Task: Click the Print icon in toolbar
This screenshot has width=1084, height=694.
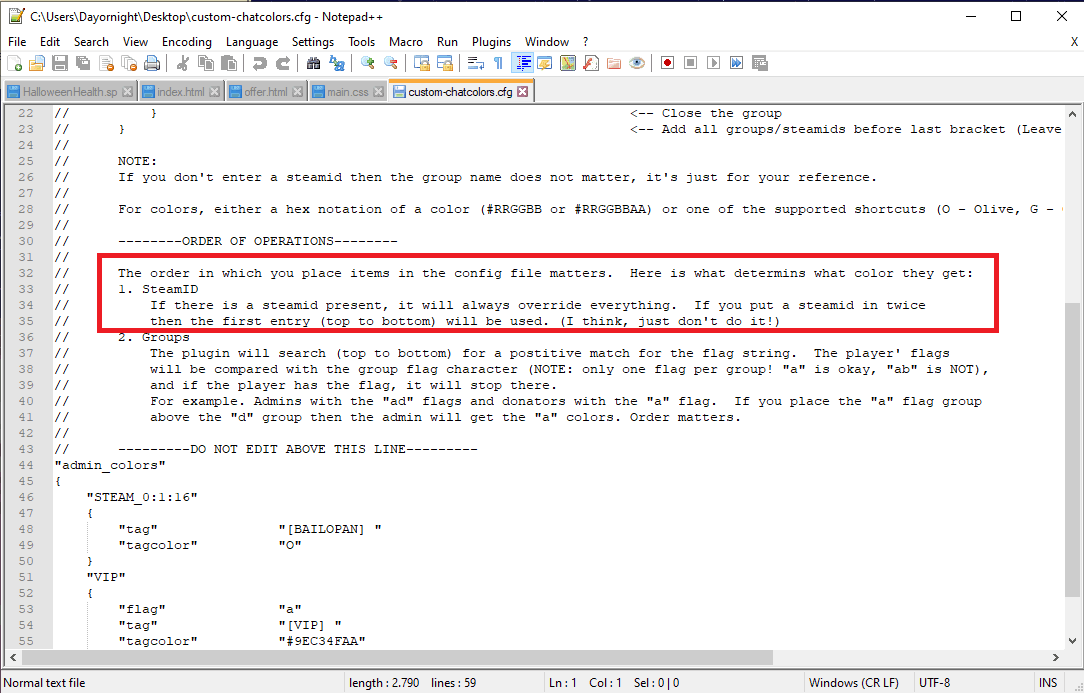Action: click(152, 63)
